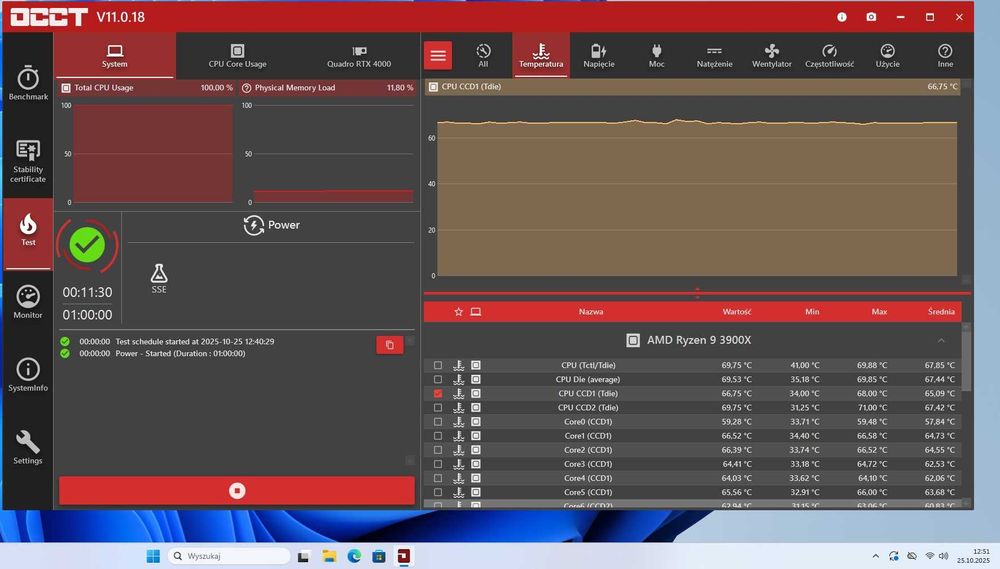Show All sensor categories

[x=483, y=55]
